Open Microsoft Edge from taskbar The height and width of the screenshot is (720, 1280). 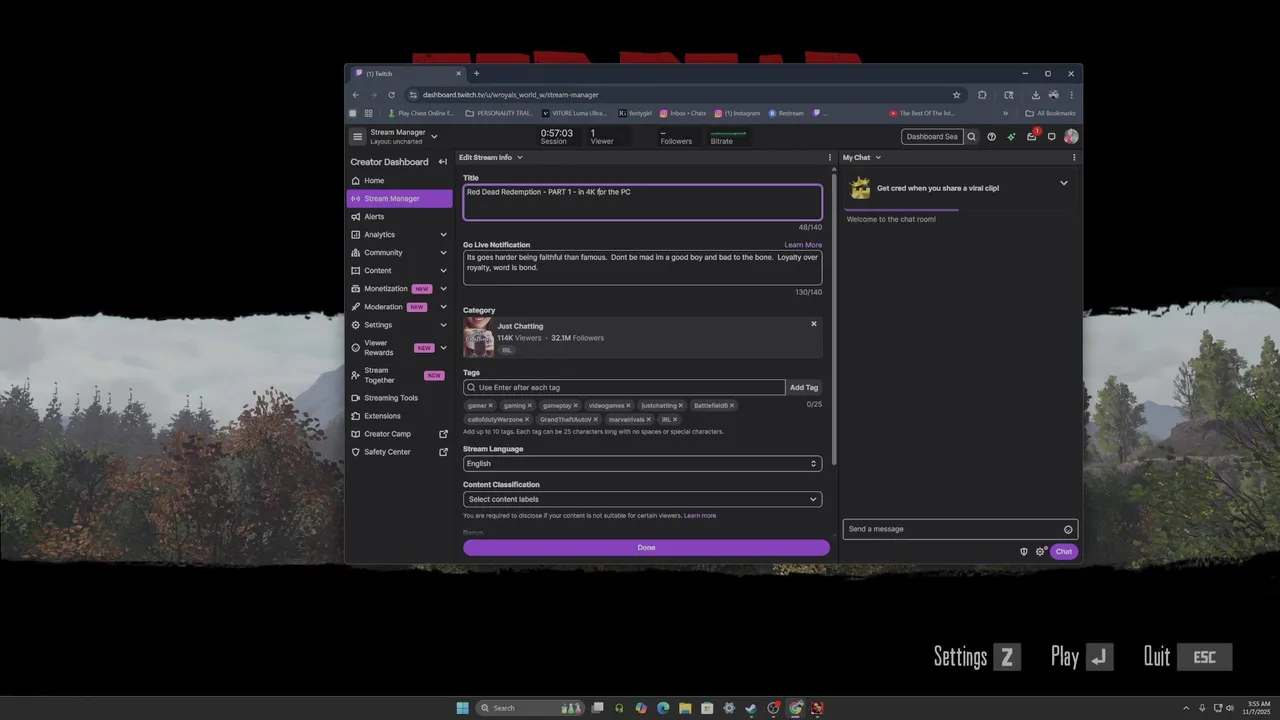coord(663,708)
